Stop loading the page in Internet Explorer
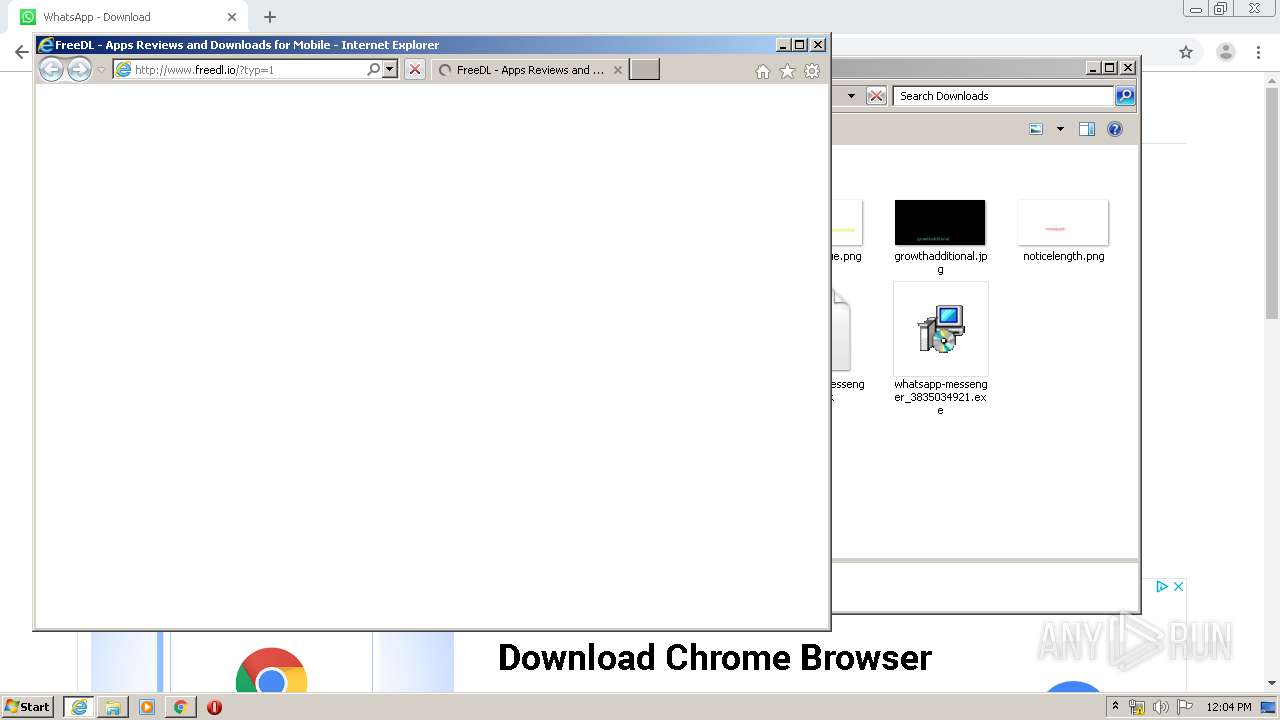This screenshot has height=720, width=1280. [x=415, y=69]
